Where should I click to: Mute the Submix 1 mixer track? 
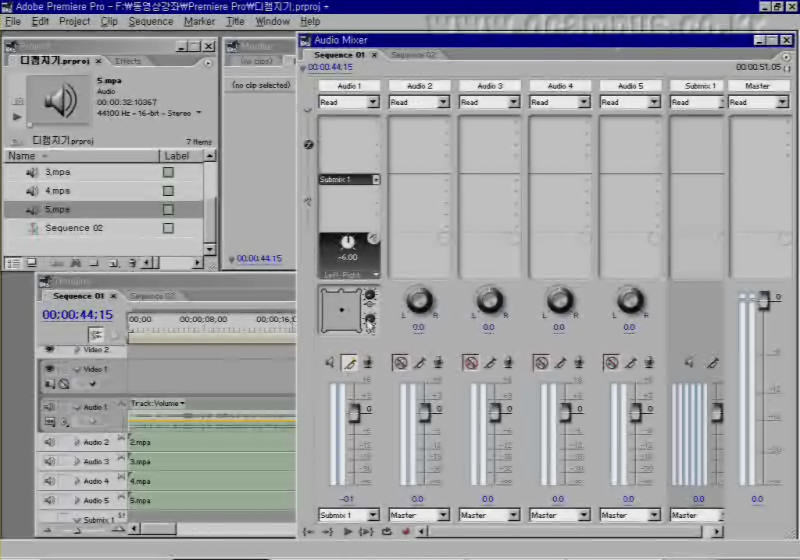pyautogui.click(x=689, y=363)
